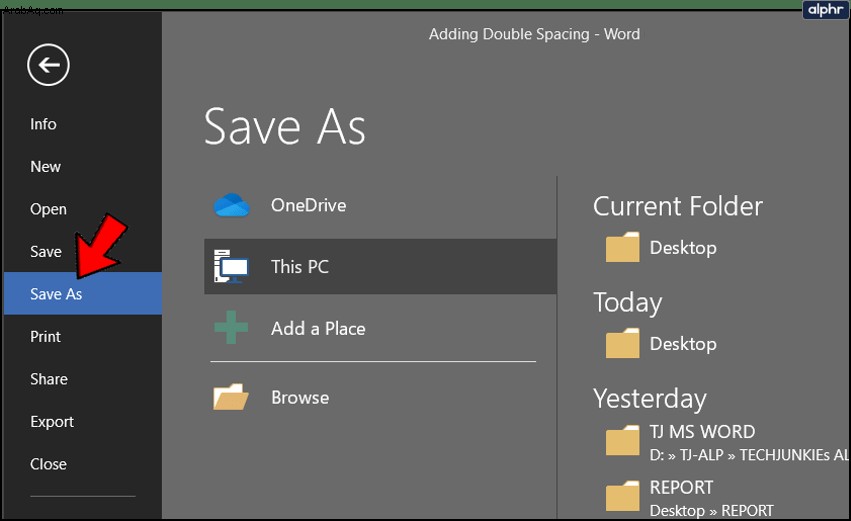Open the Desktop entry under Current Folder
The width and height of the screenshot is (851, 521).
tap(683, 247)
